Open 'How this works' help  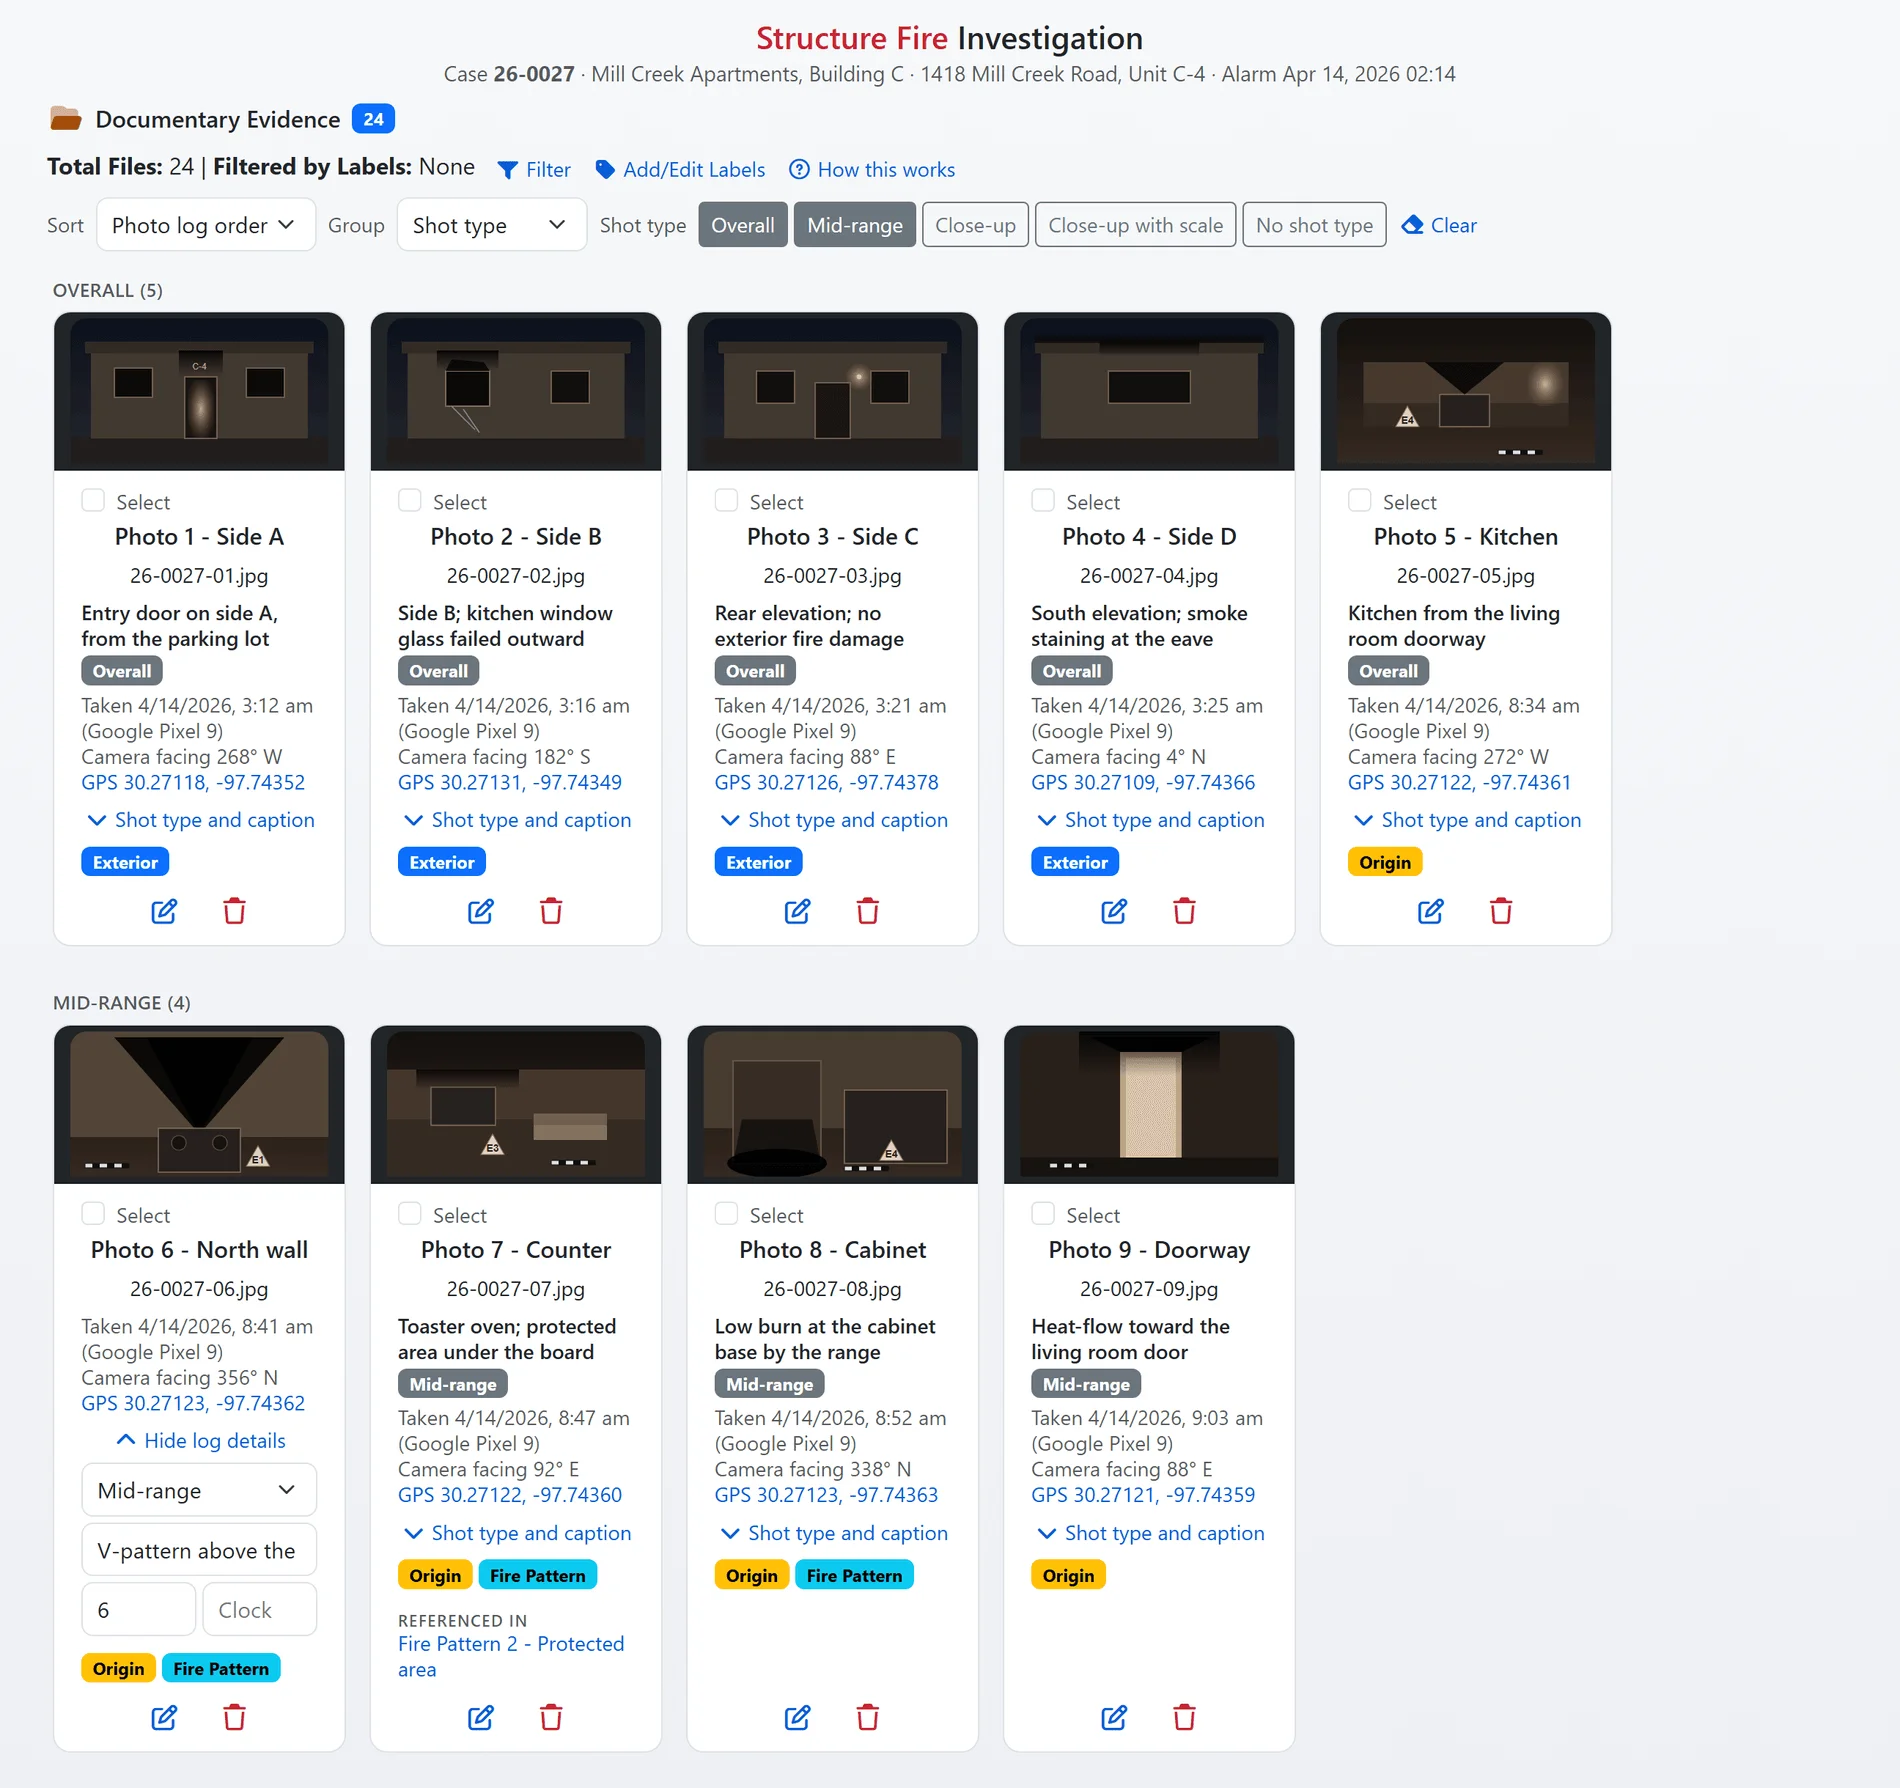[872, 170]
